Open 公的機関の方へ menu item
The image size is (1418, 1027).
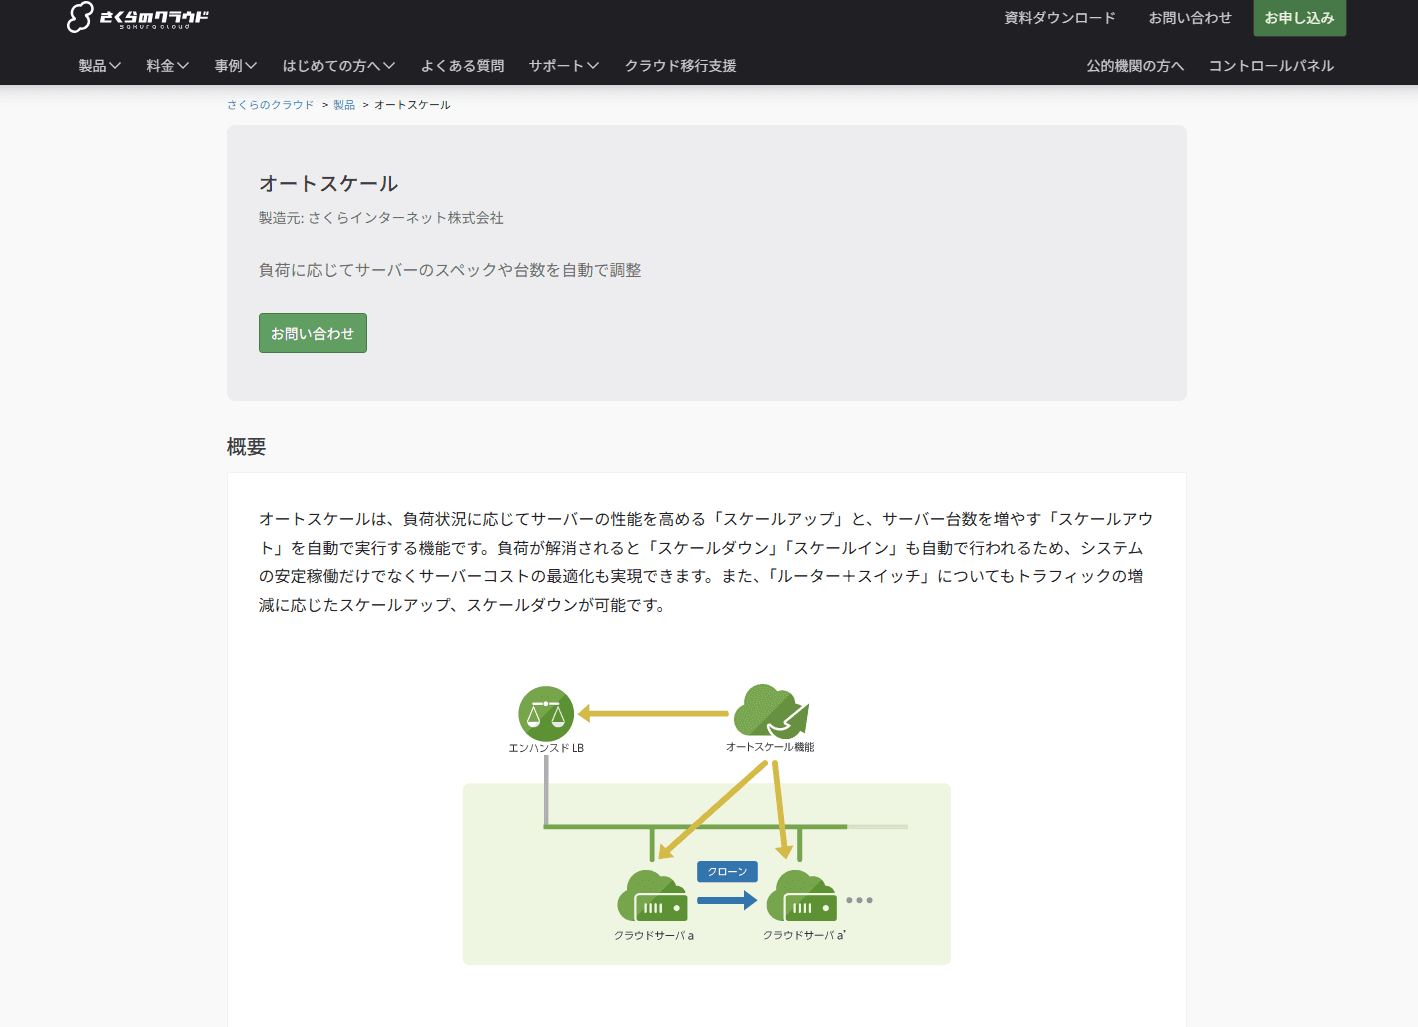pos(1135,66)
